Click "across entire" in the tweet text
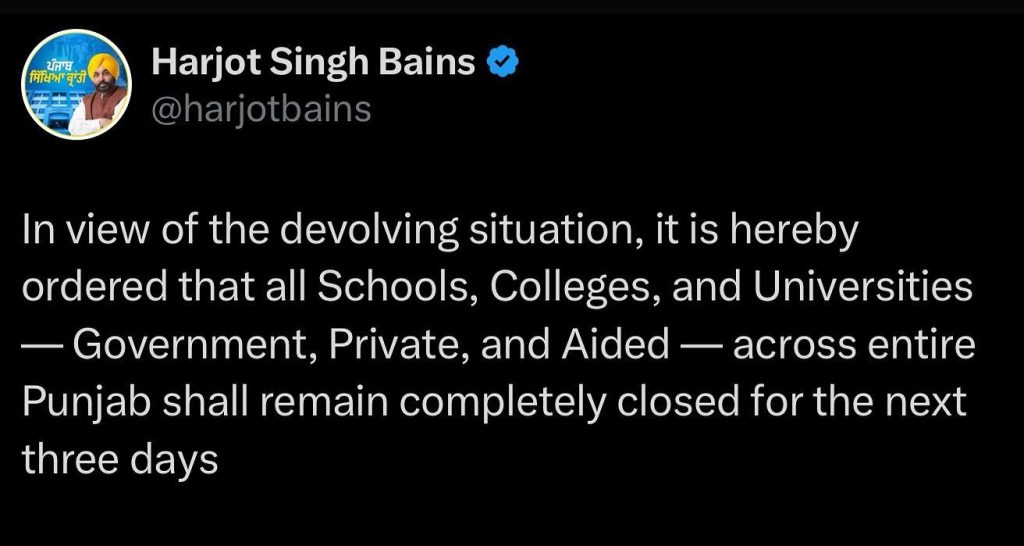Screen dimensions: 1024x546 (x=854, y=345)
